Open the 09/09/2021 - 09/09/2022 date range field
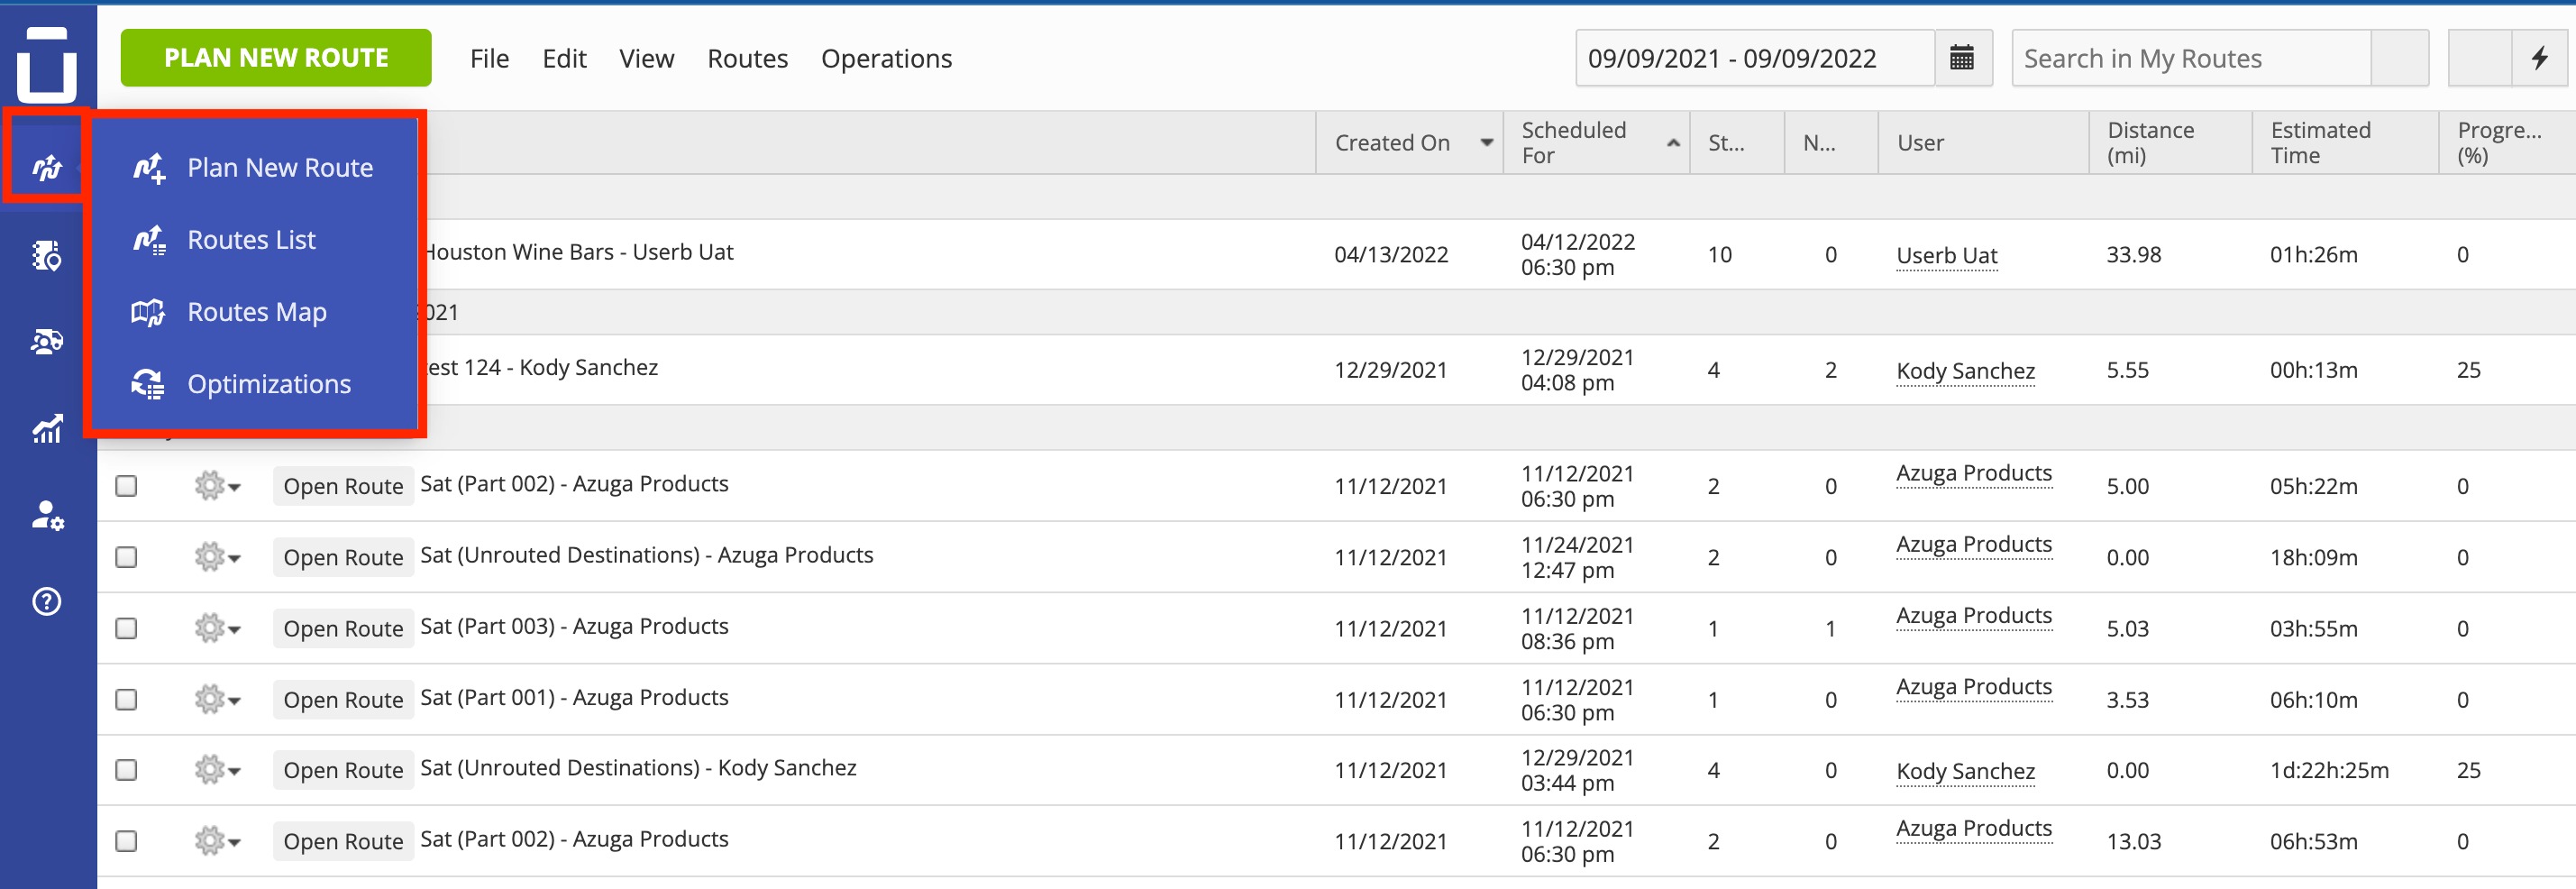This screenshot has height=889, width=2576. click(1755, 58)
